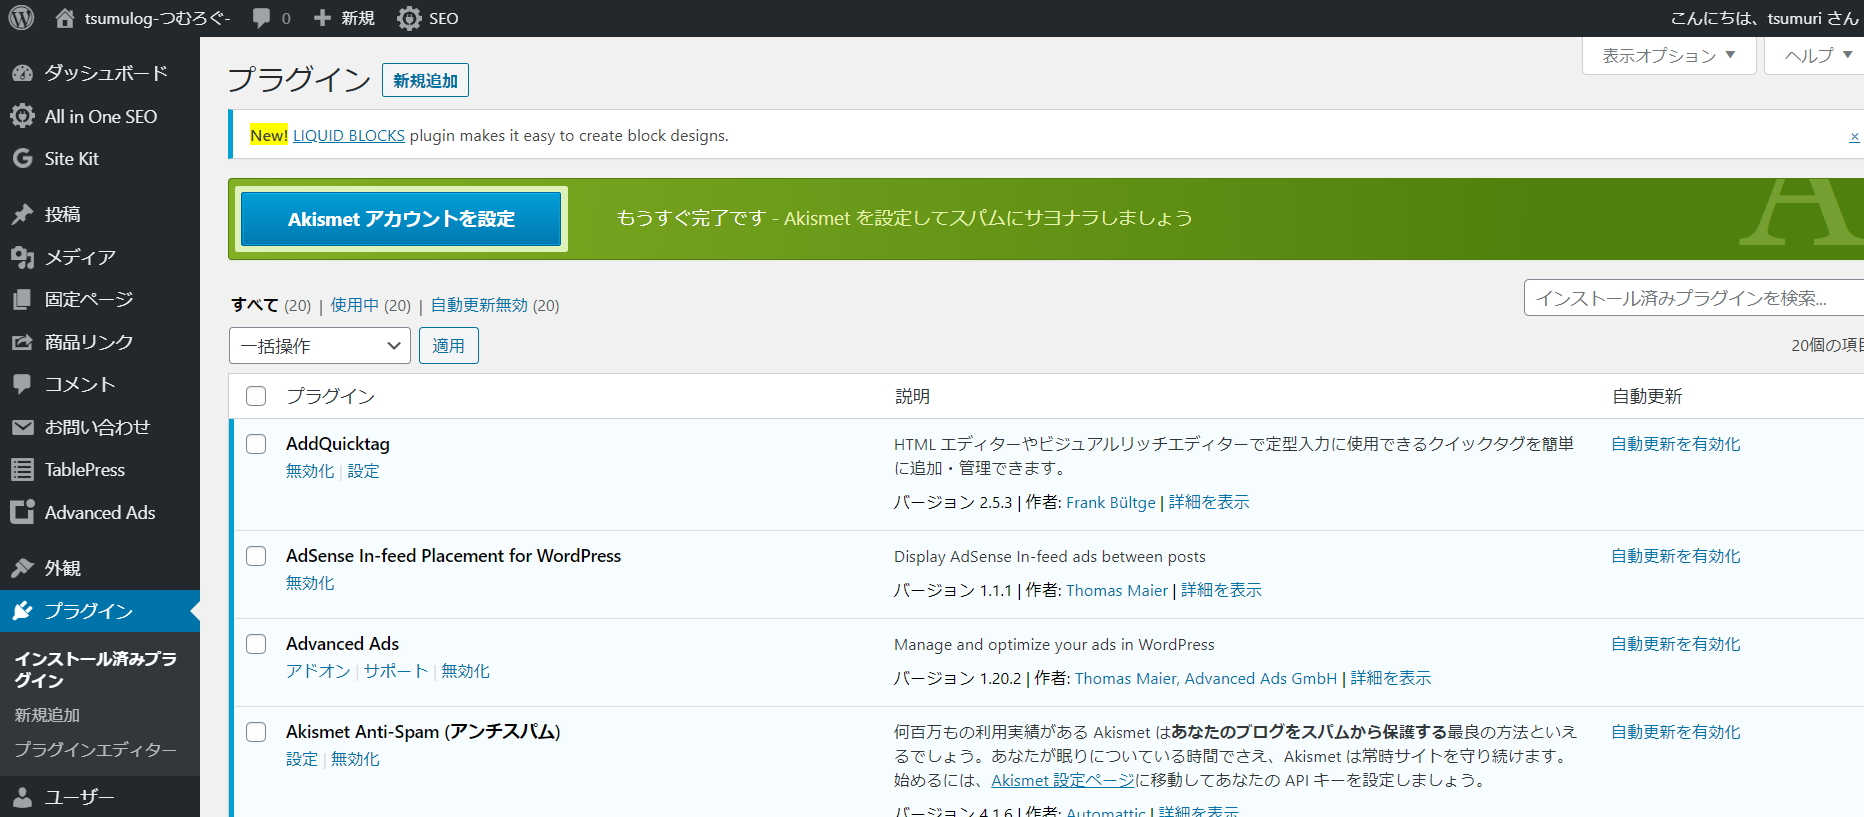Dismiss the LIQUID BLOCKS notice with x
The image size is (1864, 817).
1854,136
